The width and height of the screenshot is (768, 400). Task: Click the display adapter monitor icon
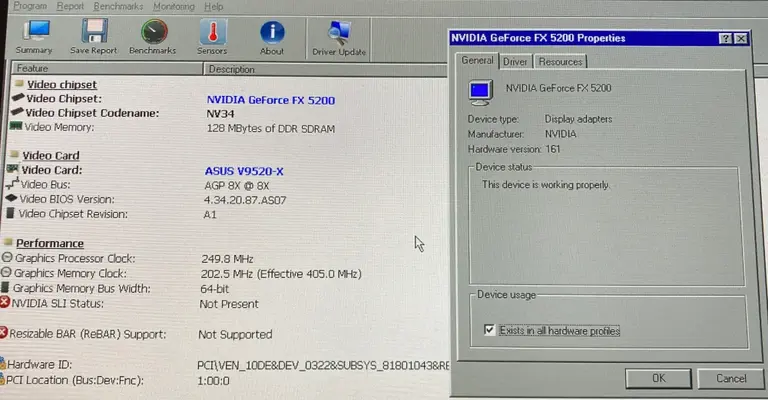[482, 91]
